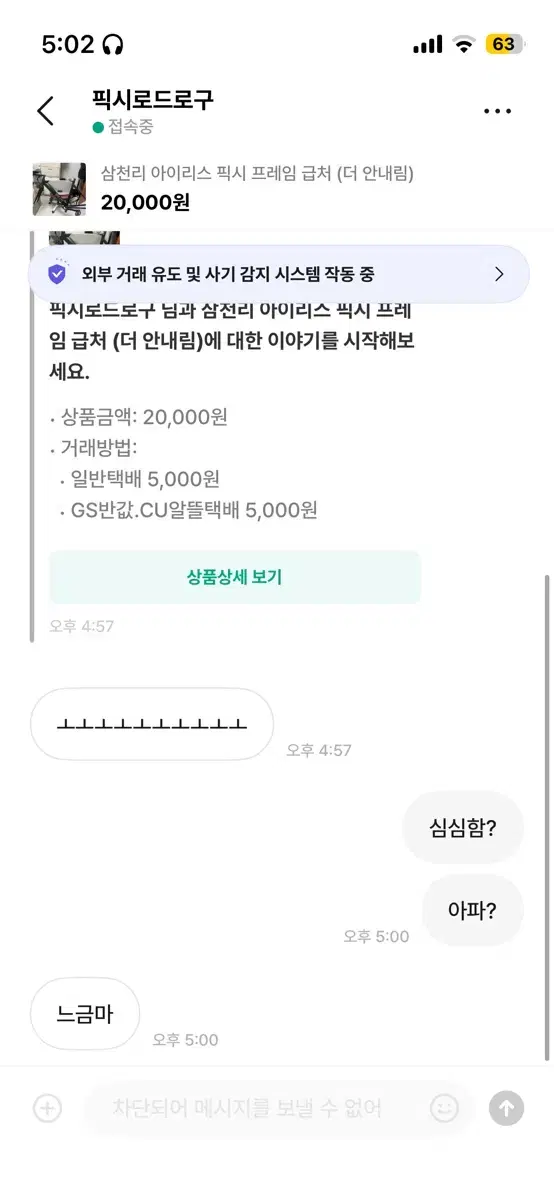Open the three-dot more options menu

pos(497,111)
